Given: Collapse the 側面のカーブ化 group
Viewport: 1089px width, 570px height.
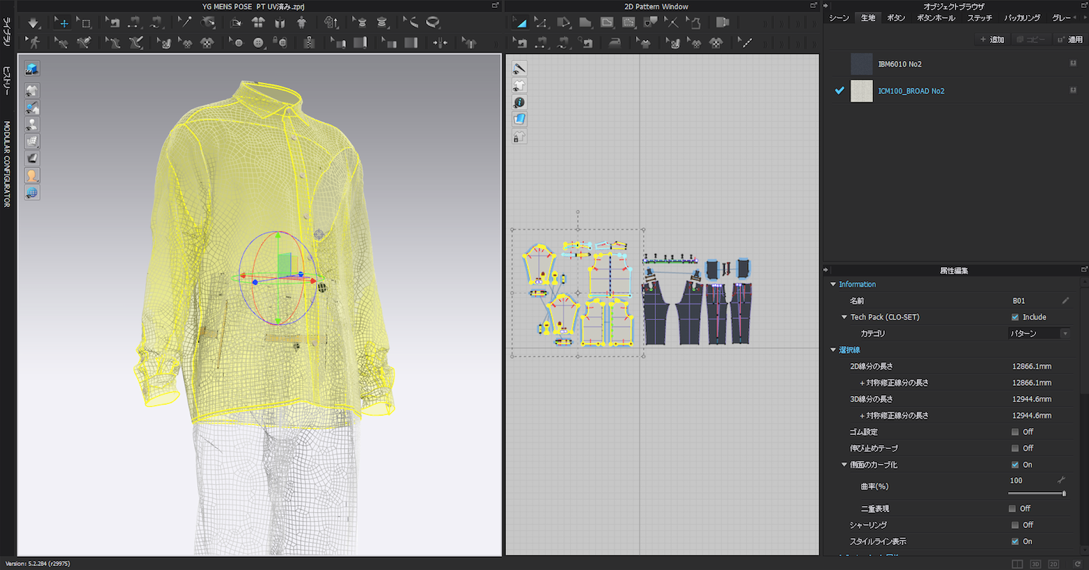Looking at the screenshot, I should 844,465.
